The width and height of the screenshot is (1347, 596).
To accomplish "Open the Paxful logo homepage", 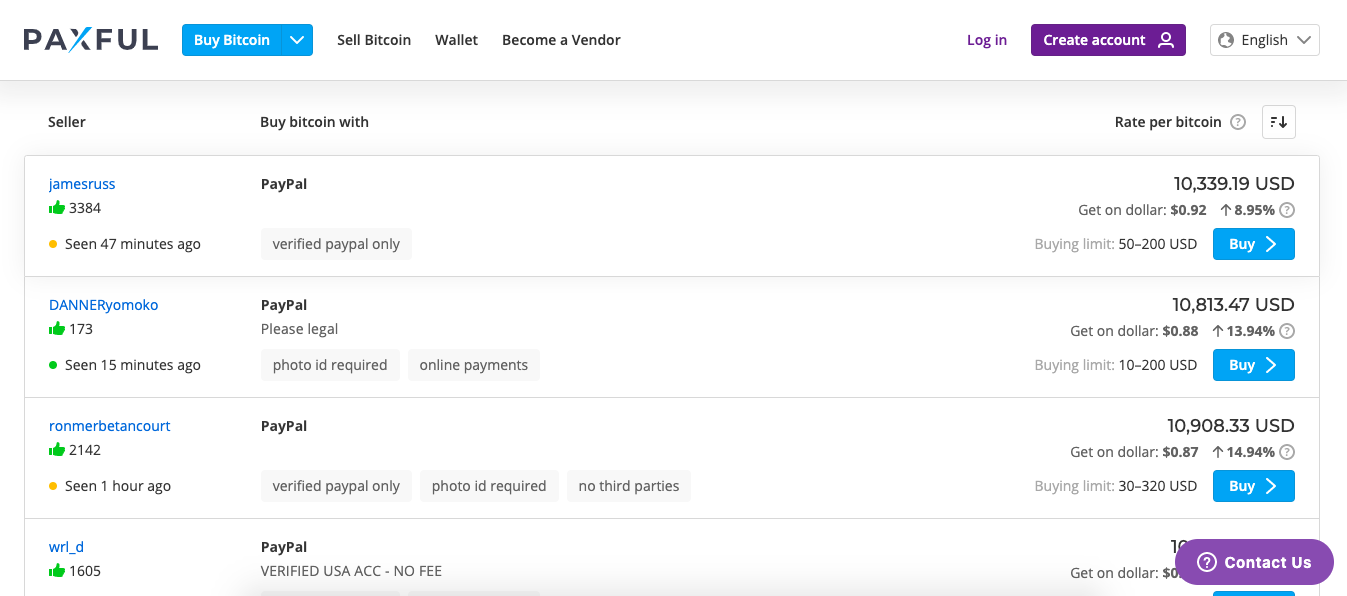I will [91, 40].
